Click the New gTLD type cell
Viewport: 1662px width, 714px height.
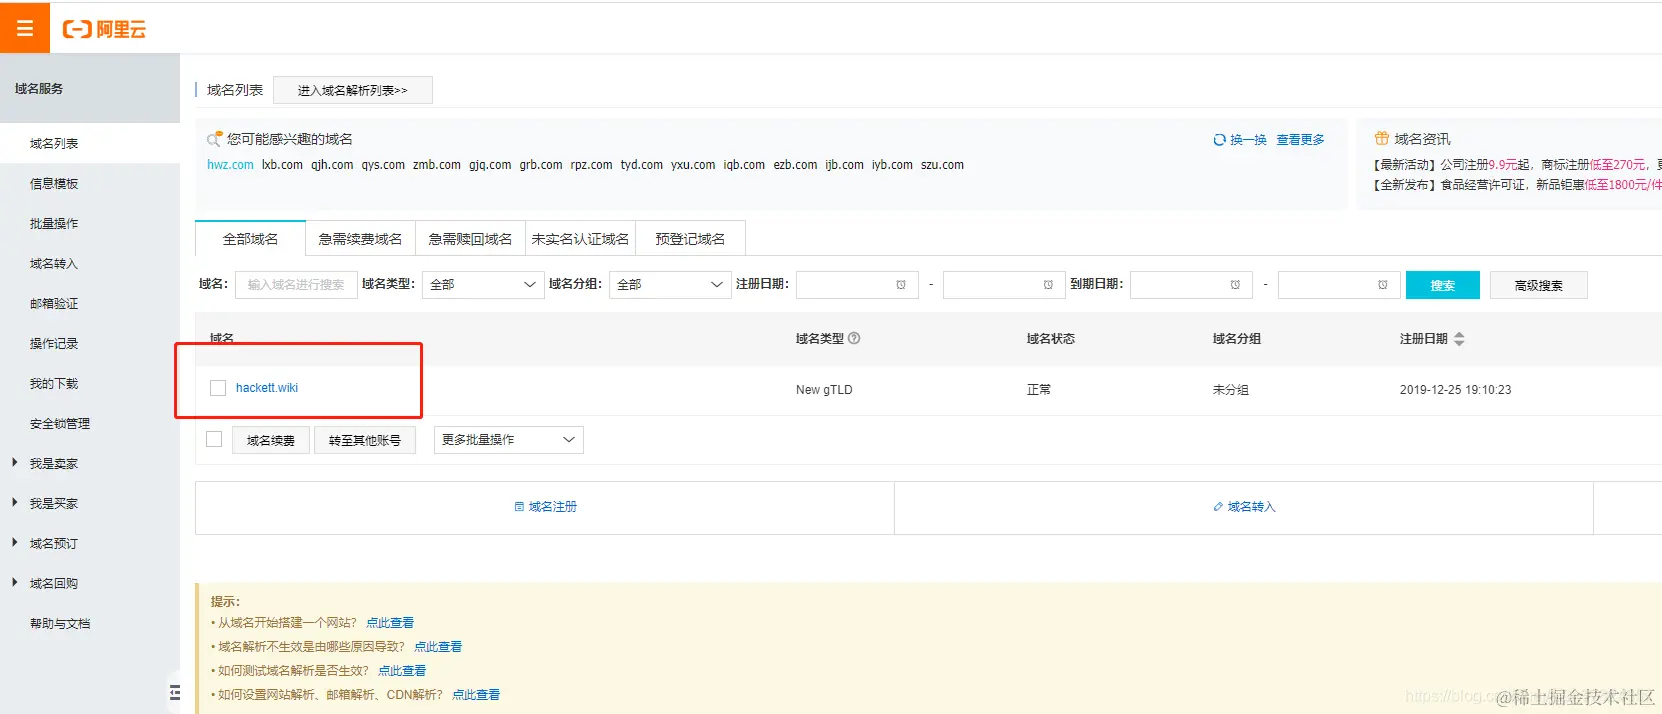pos(824,390)
